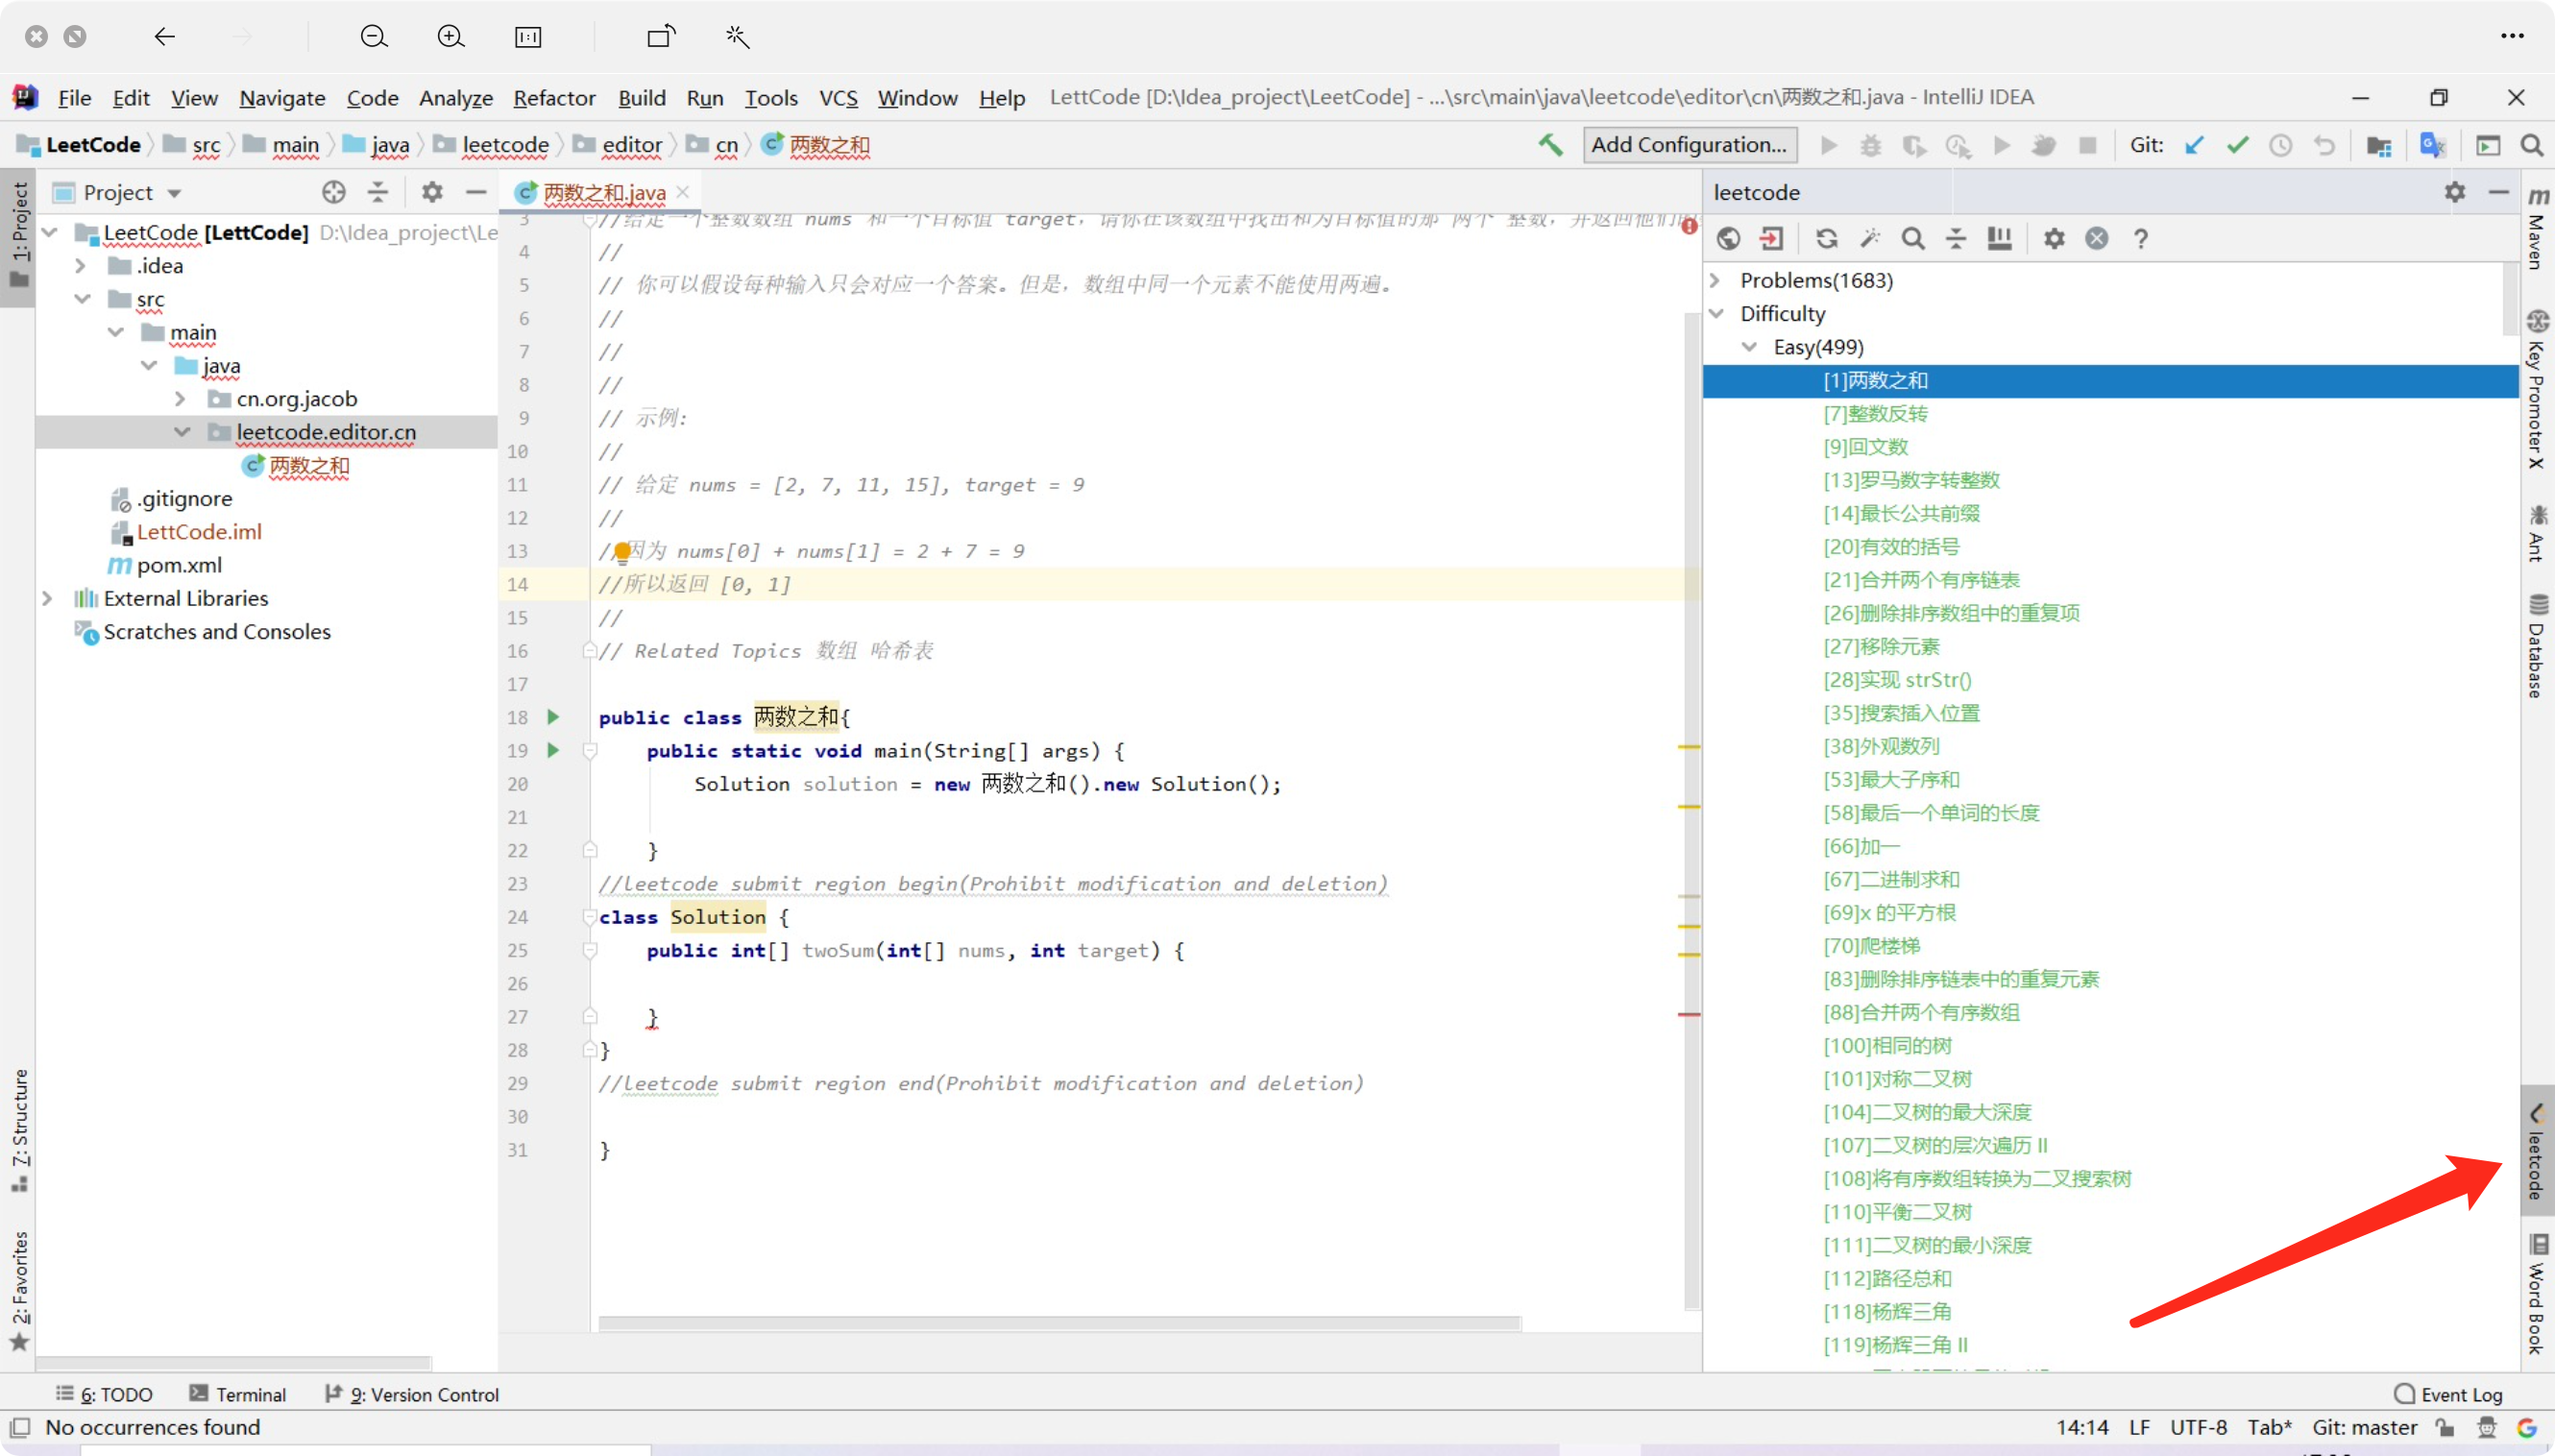Expand the Problems(1683) node

pyautogui.click(x=1715, y=280)
